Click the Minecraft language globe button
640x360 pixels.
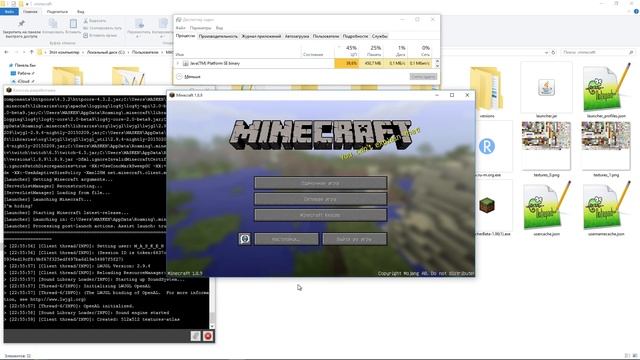click(244, 239)
